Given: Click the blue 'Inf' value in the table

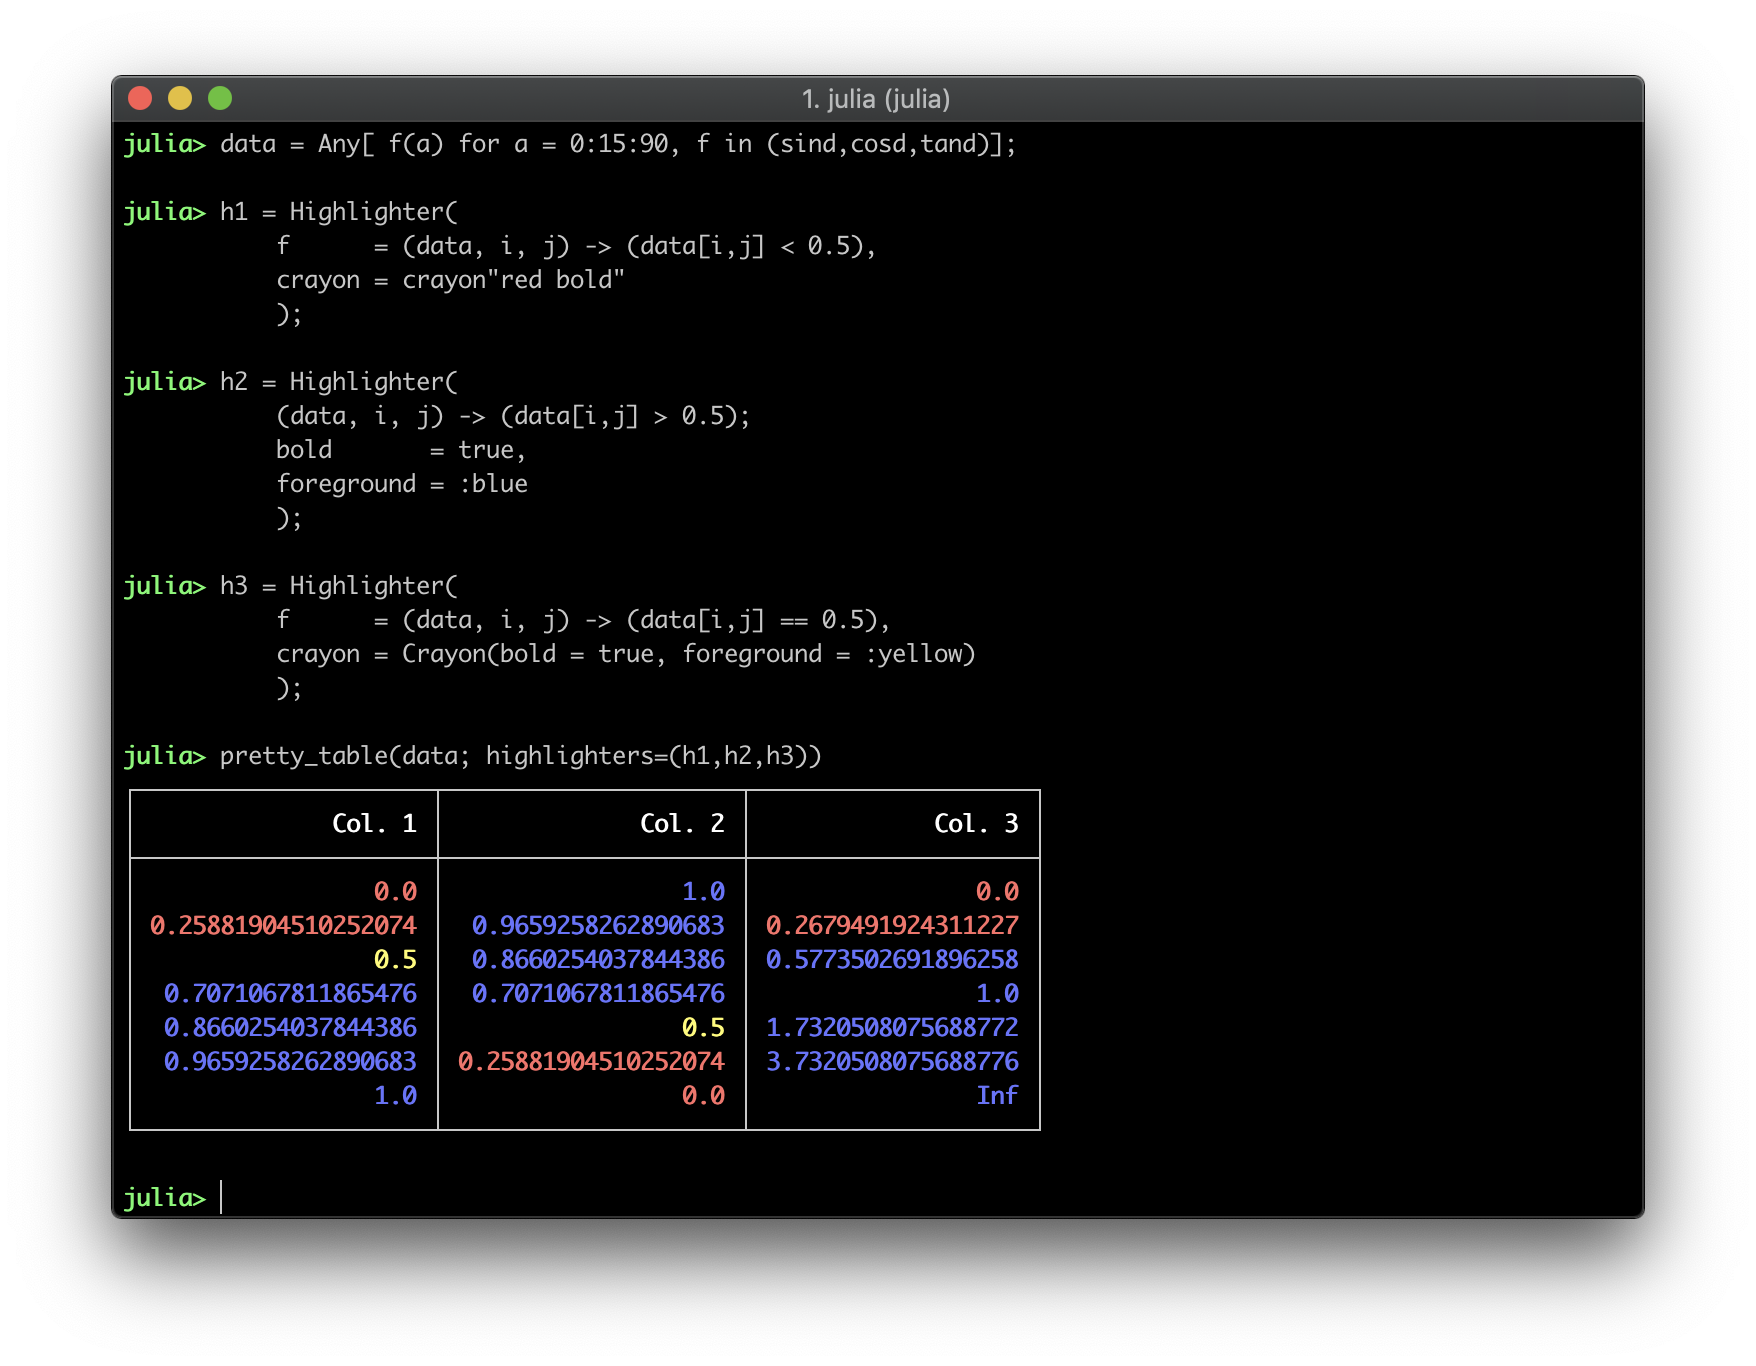Looking at the screenshot, I should click(x=997, y=1095).
